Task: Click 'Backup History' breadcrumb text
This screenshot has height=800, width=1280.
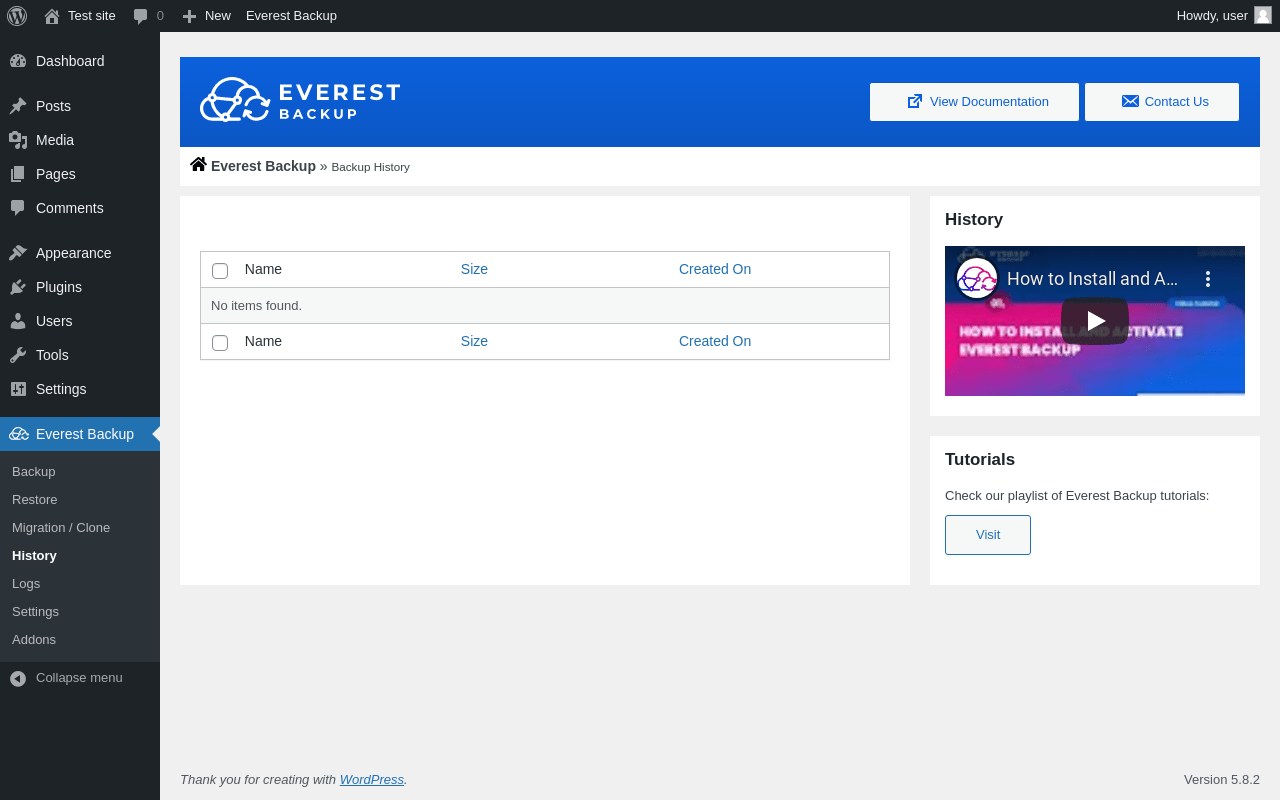Action: point(371,167)
